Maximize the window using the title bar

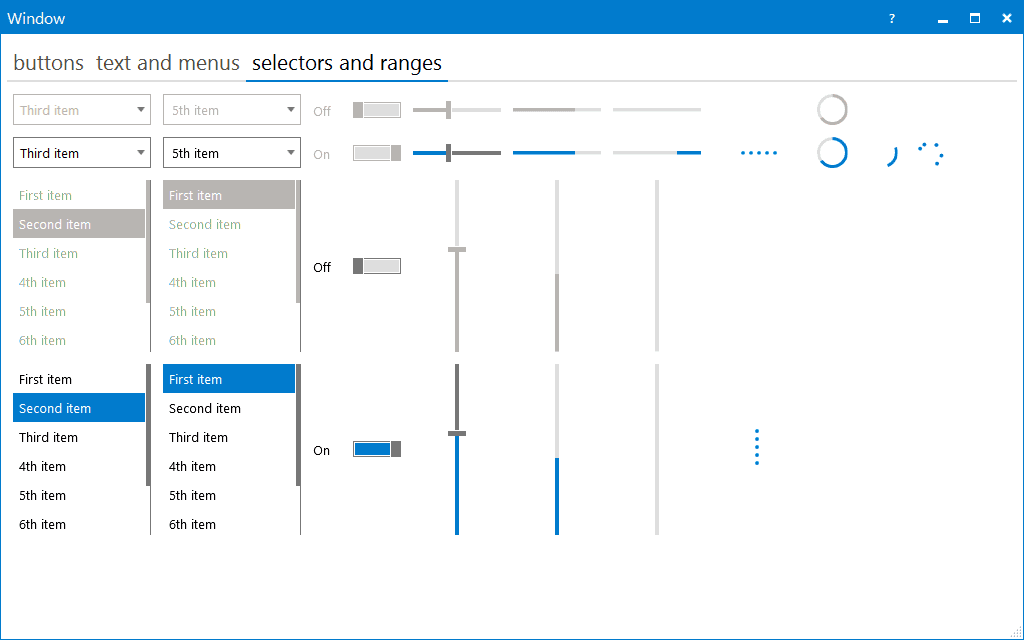click(x=975, y=18)
